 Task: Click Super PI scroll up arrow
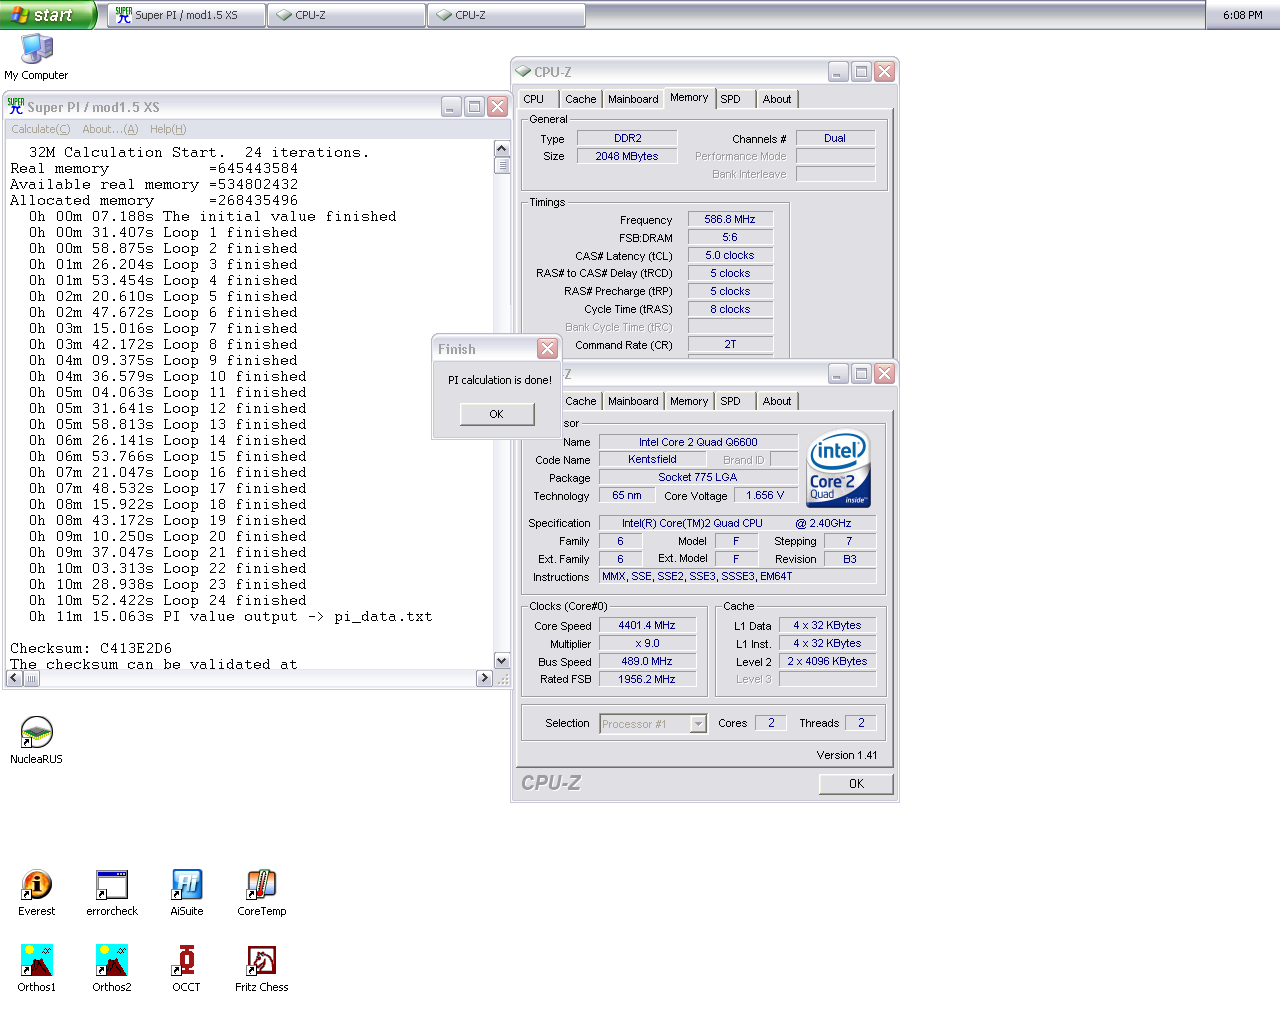tap(502, 149)
